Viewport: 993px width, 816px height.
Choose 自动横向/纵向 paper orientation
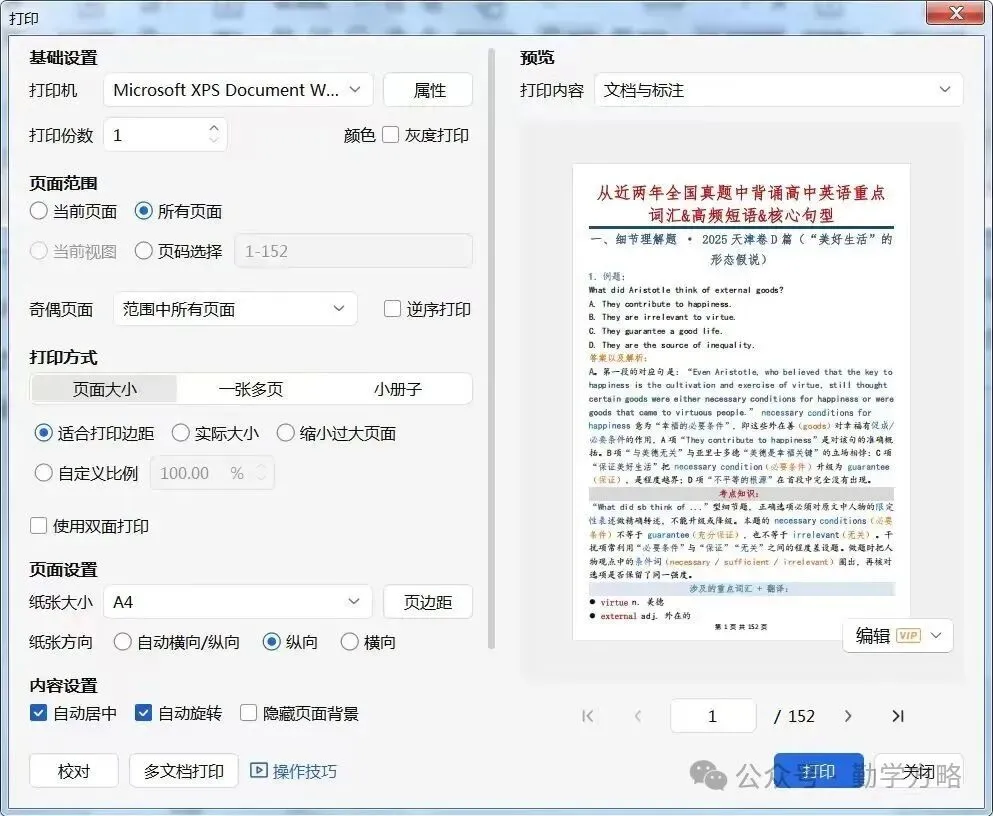(123, 642)
